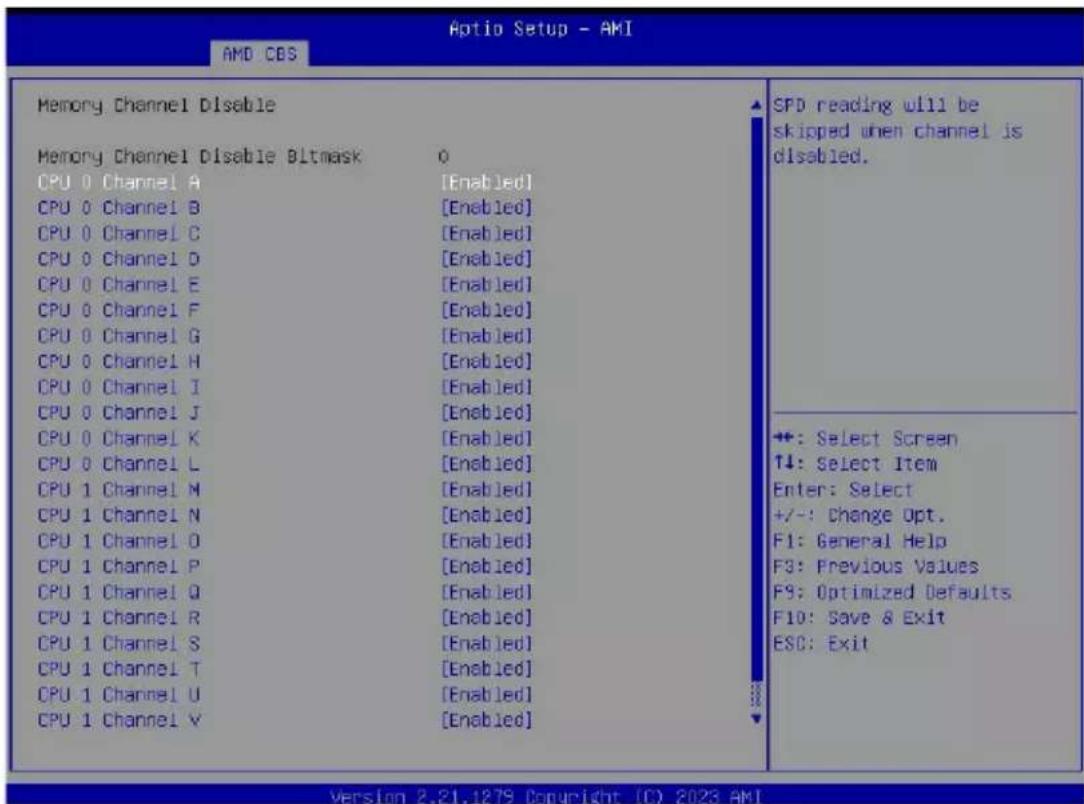Open CPU 1 Channel M option
The width and height of the screenshot is (1084, 804).
[285, 489]
